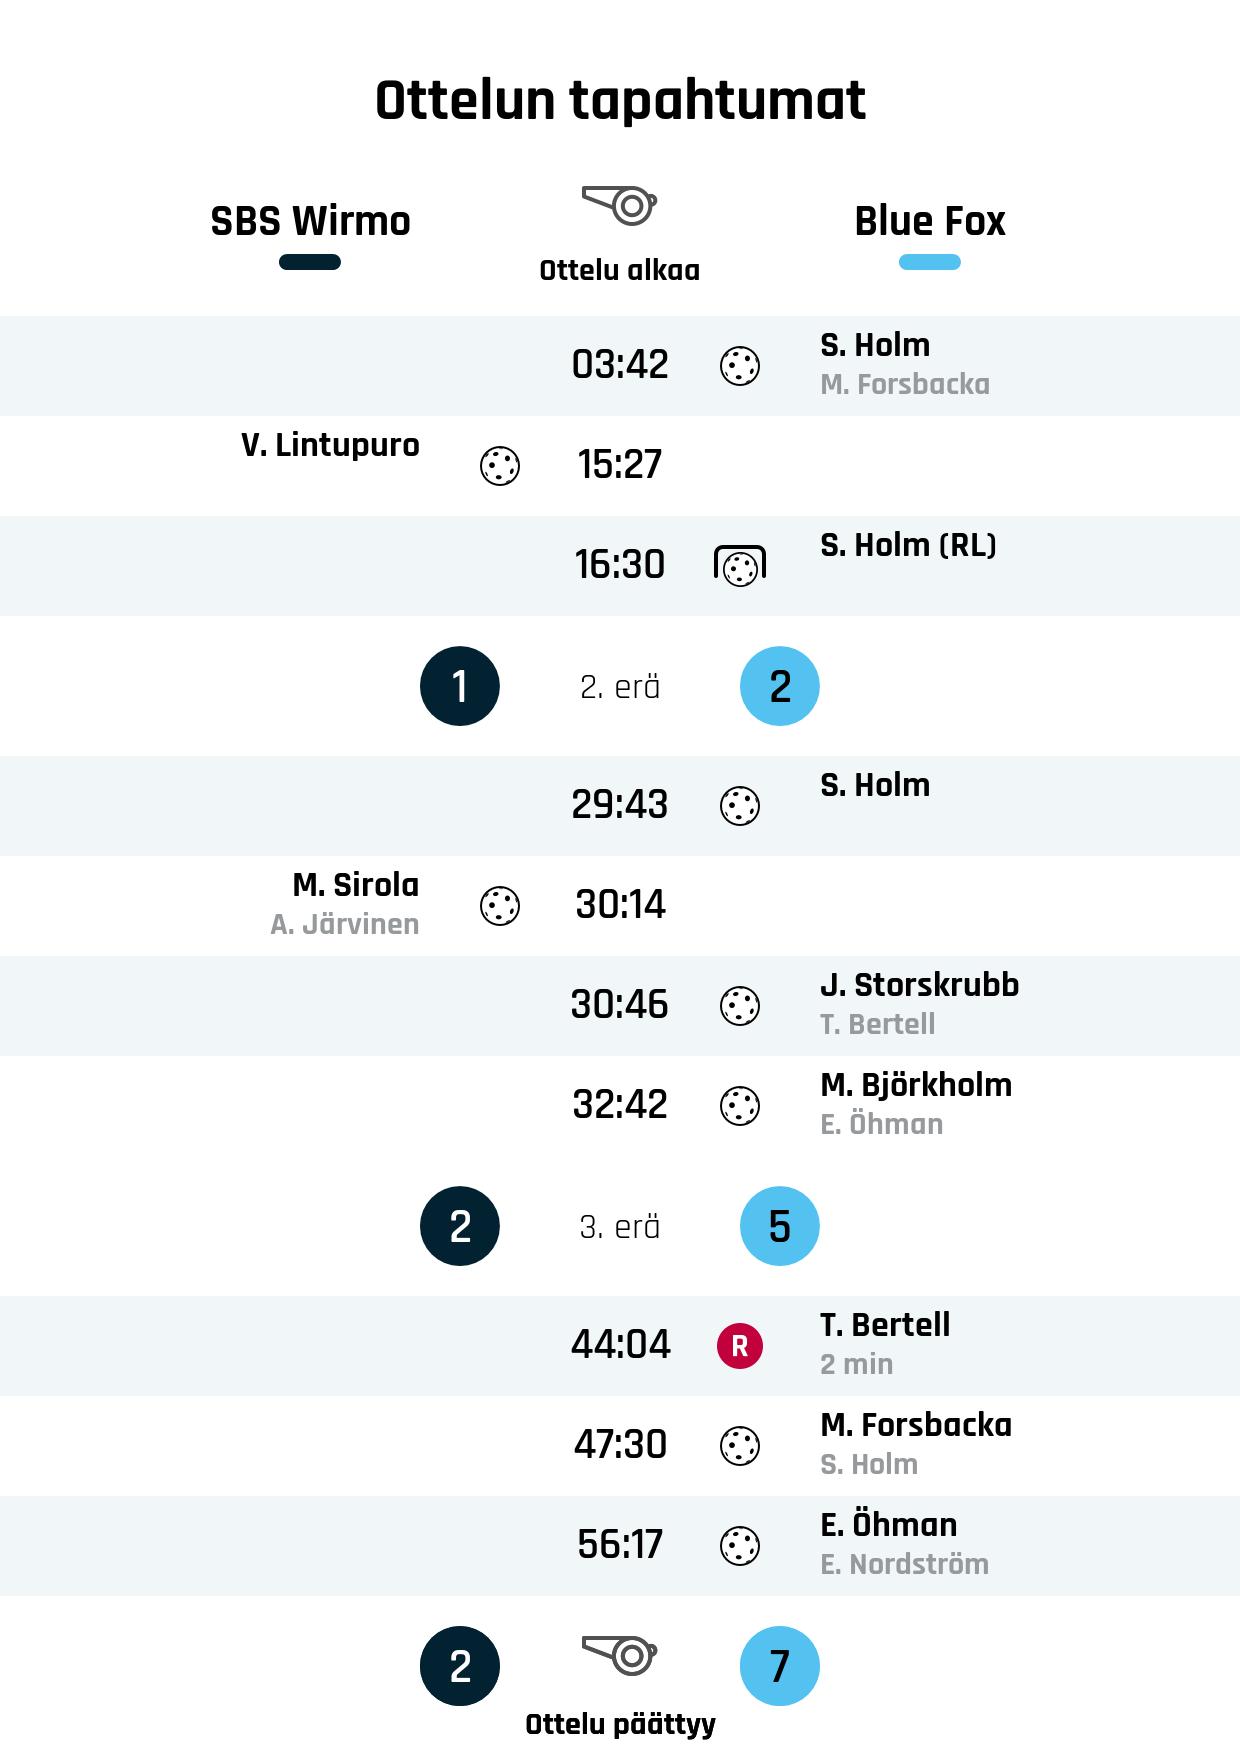Click the 44:04 penalty time

click(x=620, y=1345)
